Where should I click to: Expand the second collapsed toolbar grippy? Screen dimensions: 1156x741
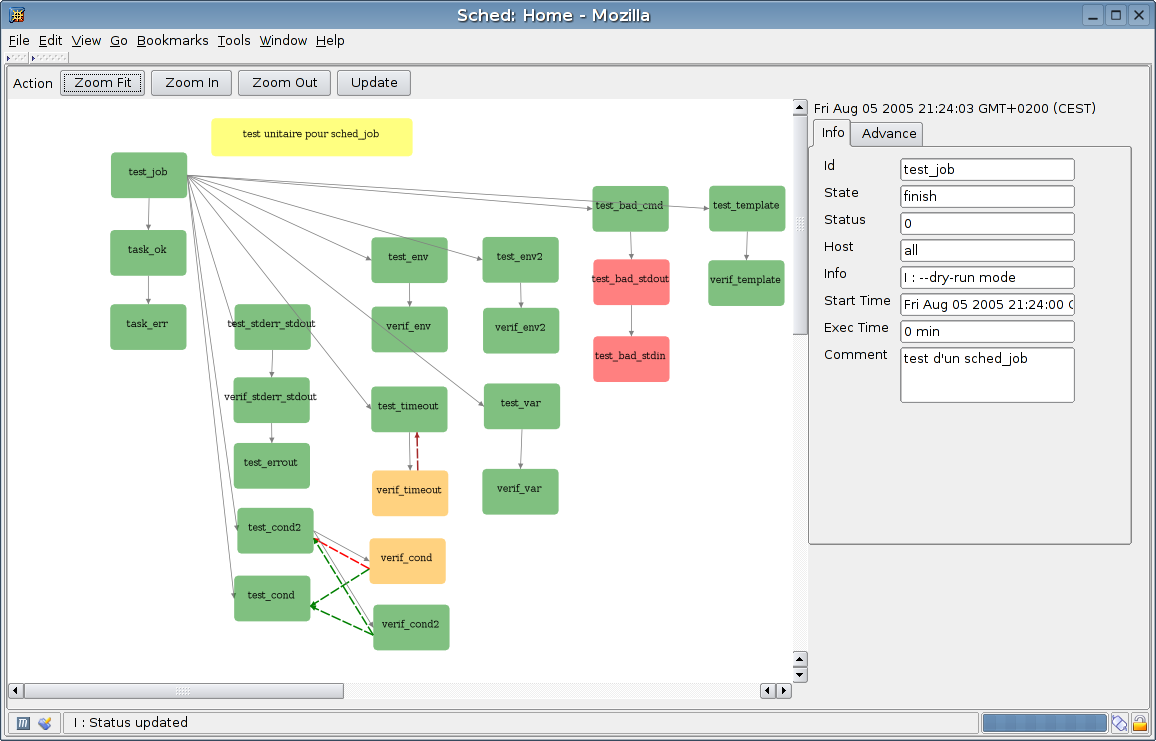pos(52,58)
